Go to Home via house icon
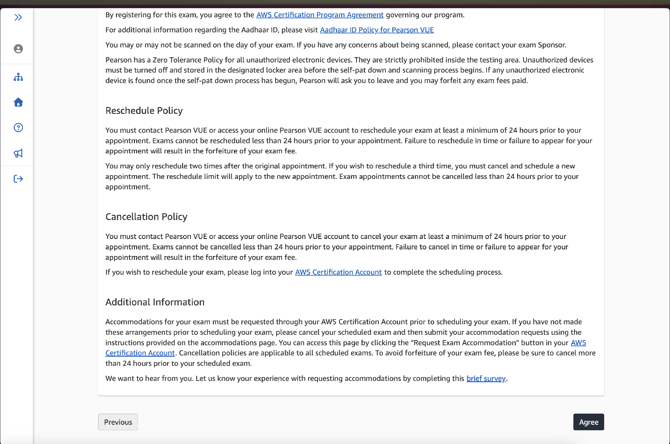 [18, 102]
